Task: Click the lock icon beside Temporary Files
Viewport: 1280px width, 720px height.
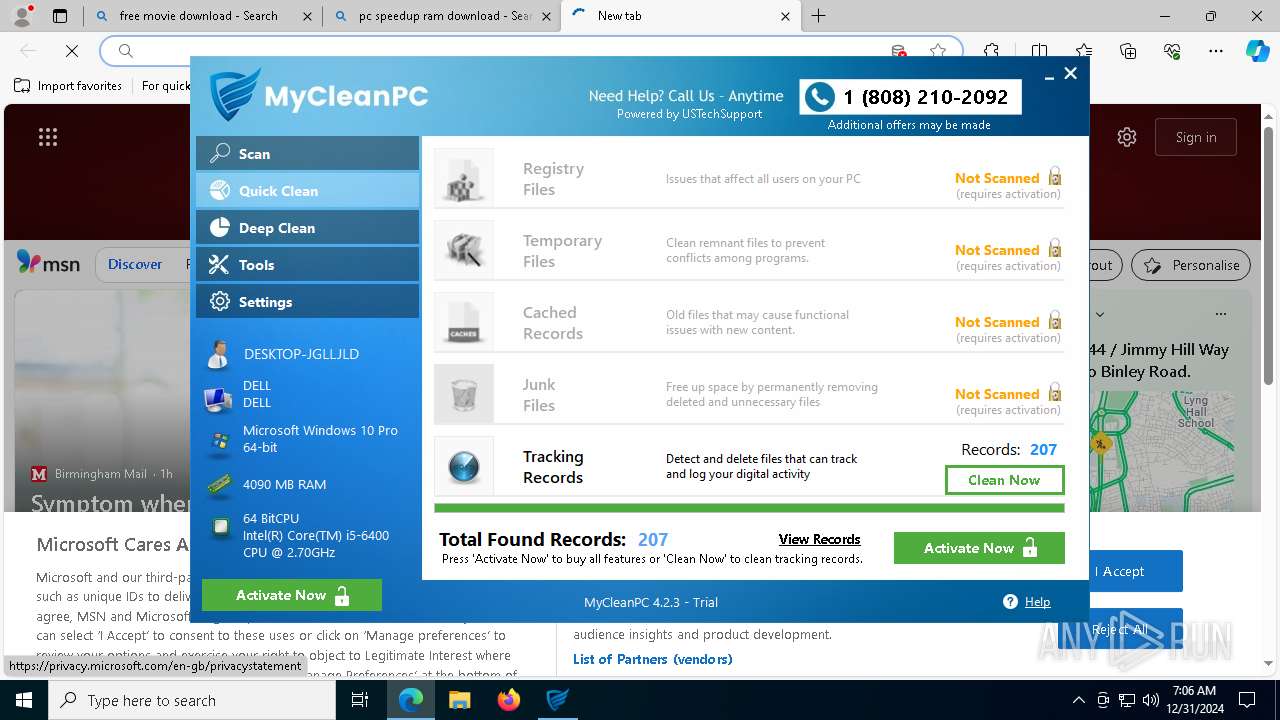Action: click(1054, 249)
